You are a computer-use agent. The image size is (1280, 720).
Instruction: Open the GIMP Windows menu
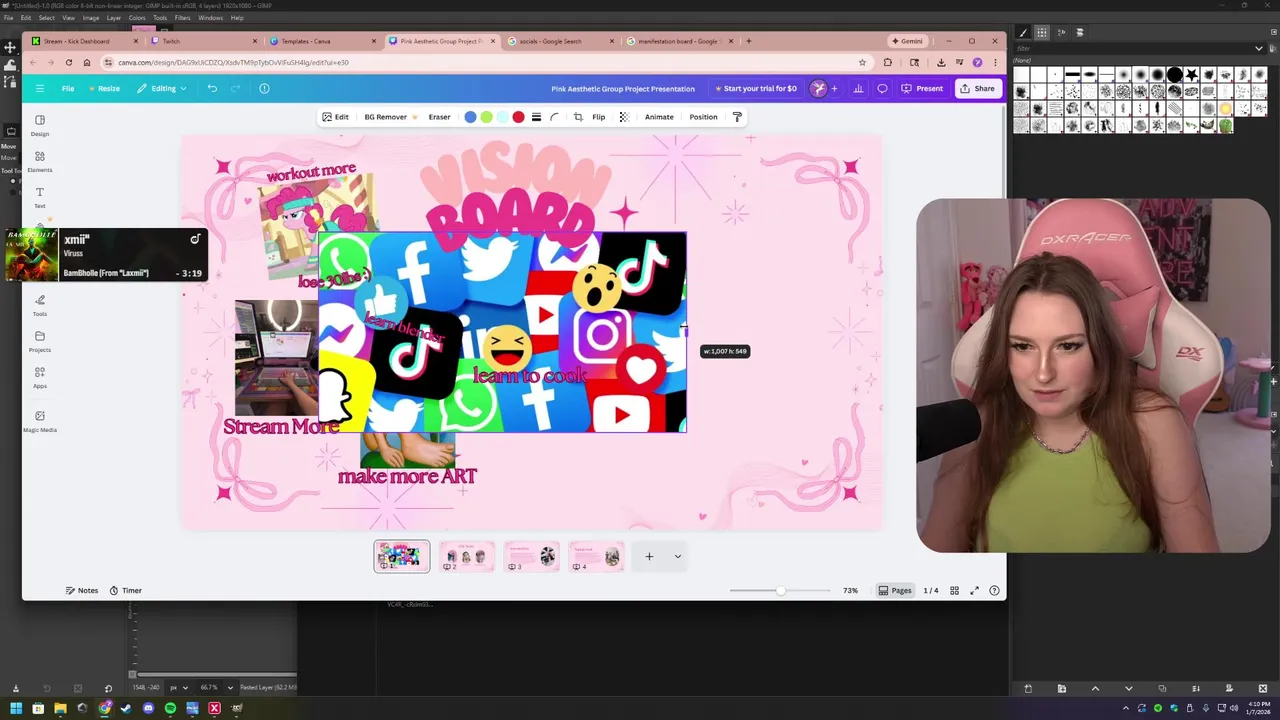point(210,18)
